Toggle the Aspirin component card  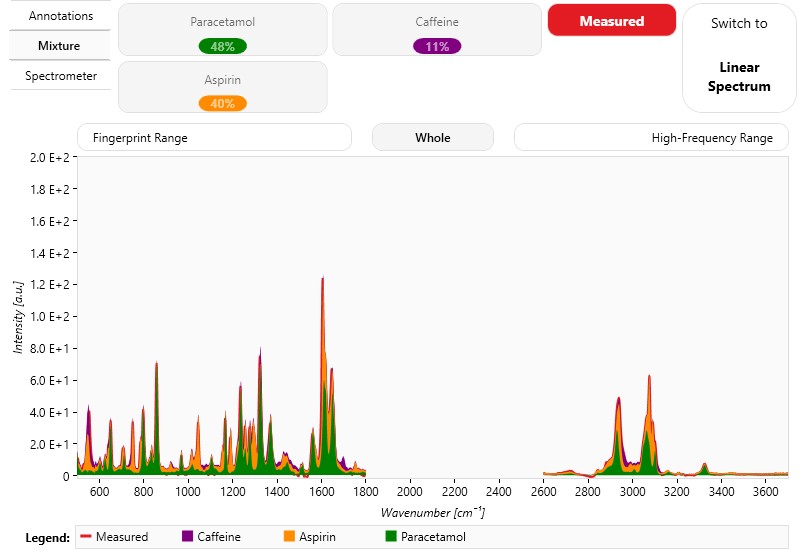point(222,80)
